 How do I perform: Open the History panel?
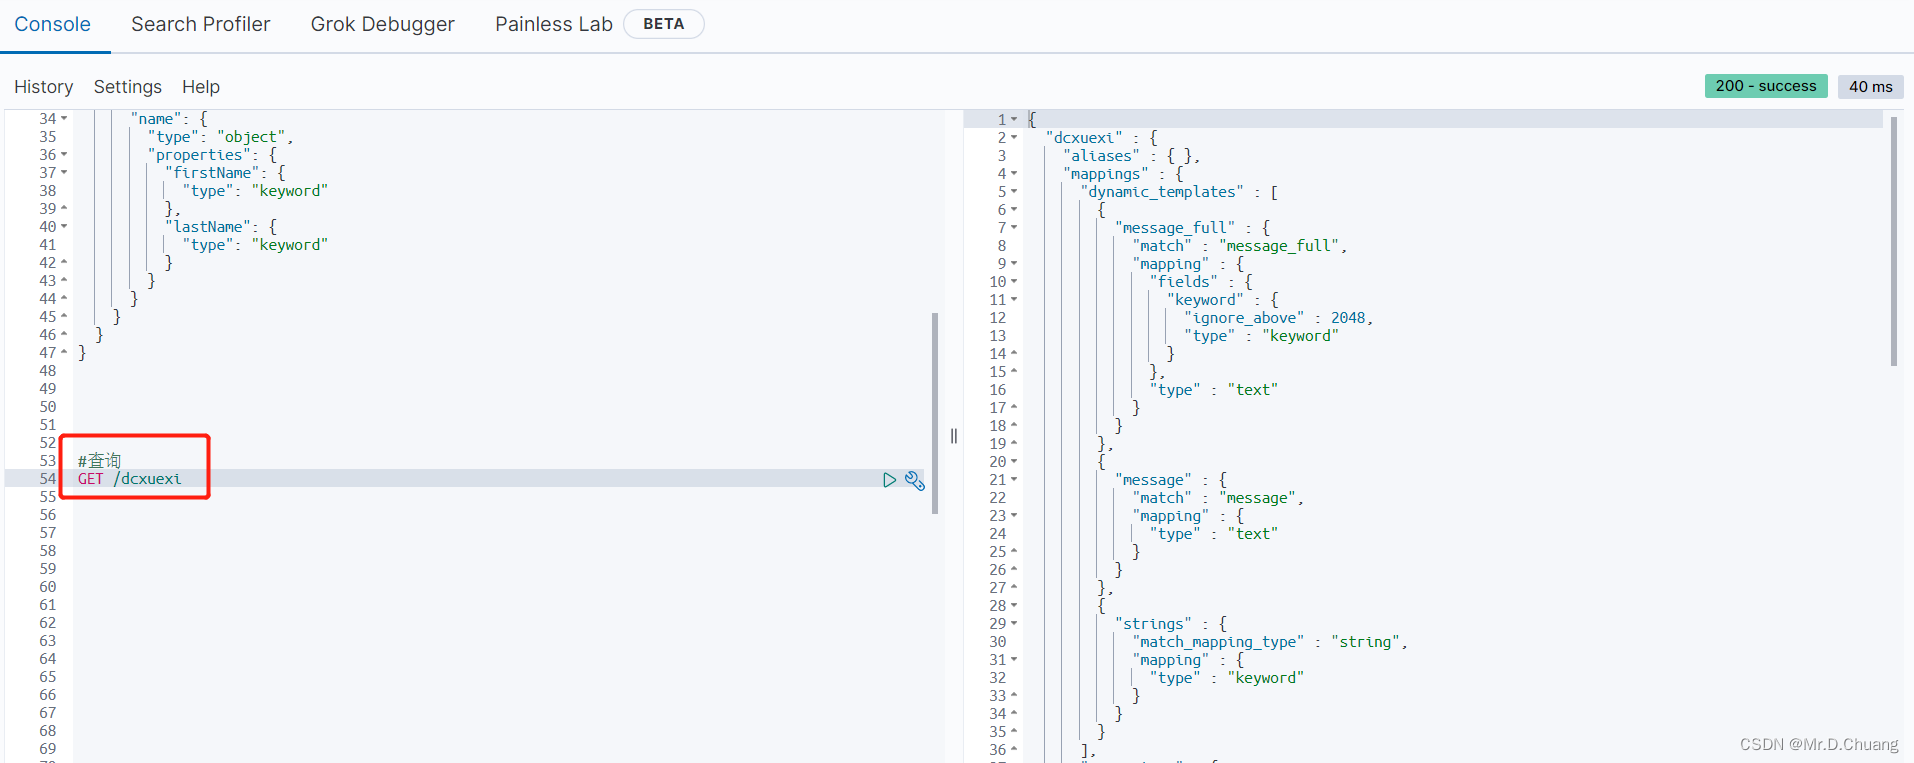(x=43, y=87)
